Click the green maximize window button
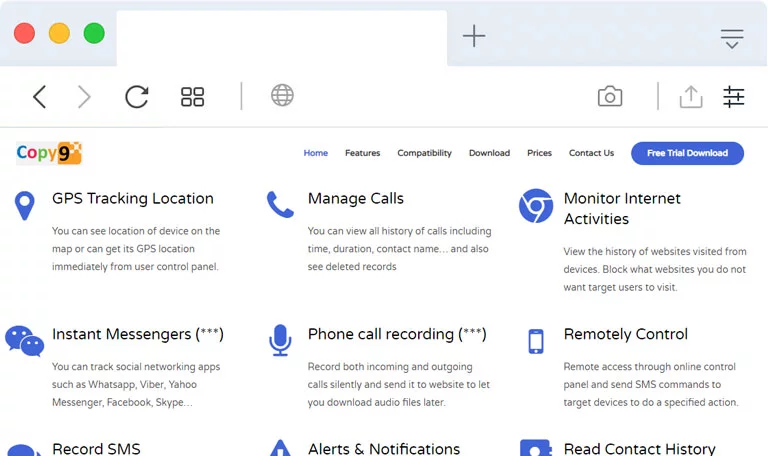 (x=94, y=33)
